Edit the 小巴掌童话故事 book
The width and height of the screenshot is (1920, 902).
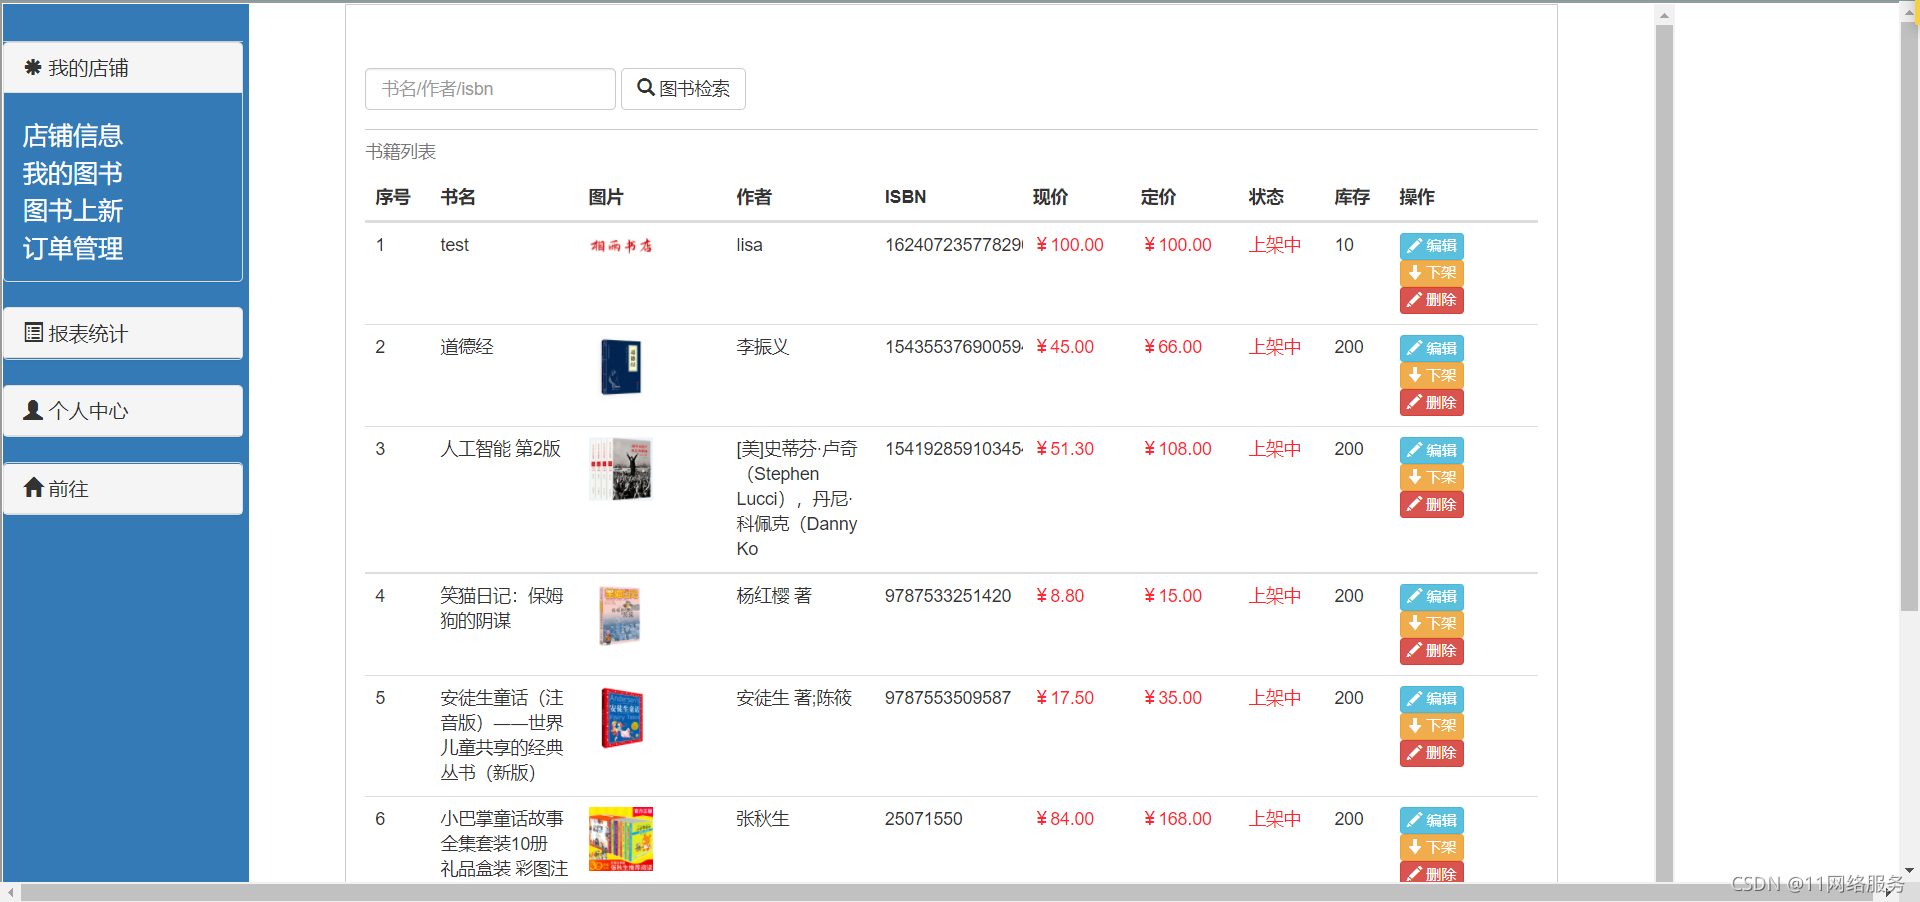[1431, 820]
